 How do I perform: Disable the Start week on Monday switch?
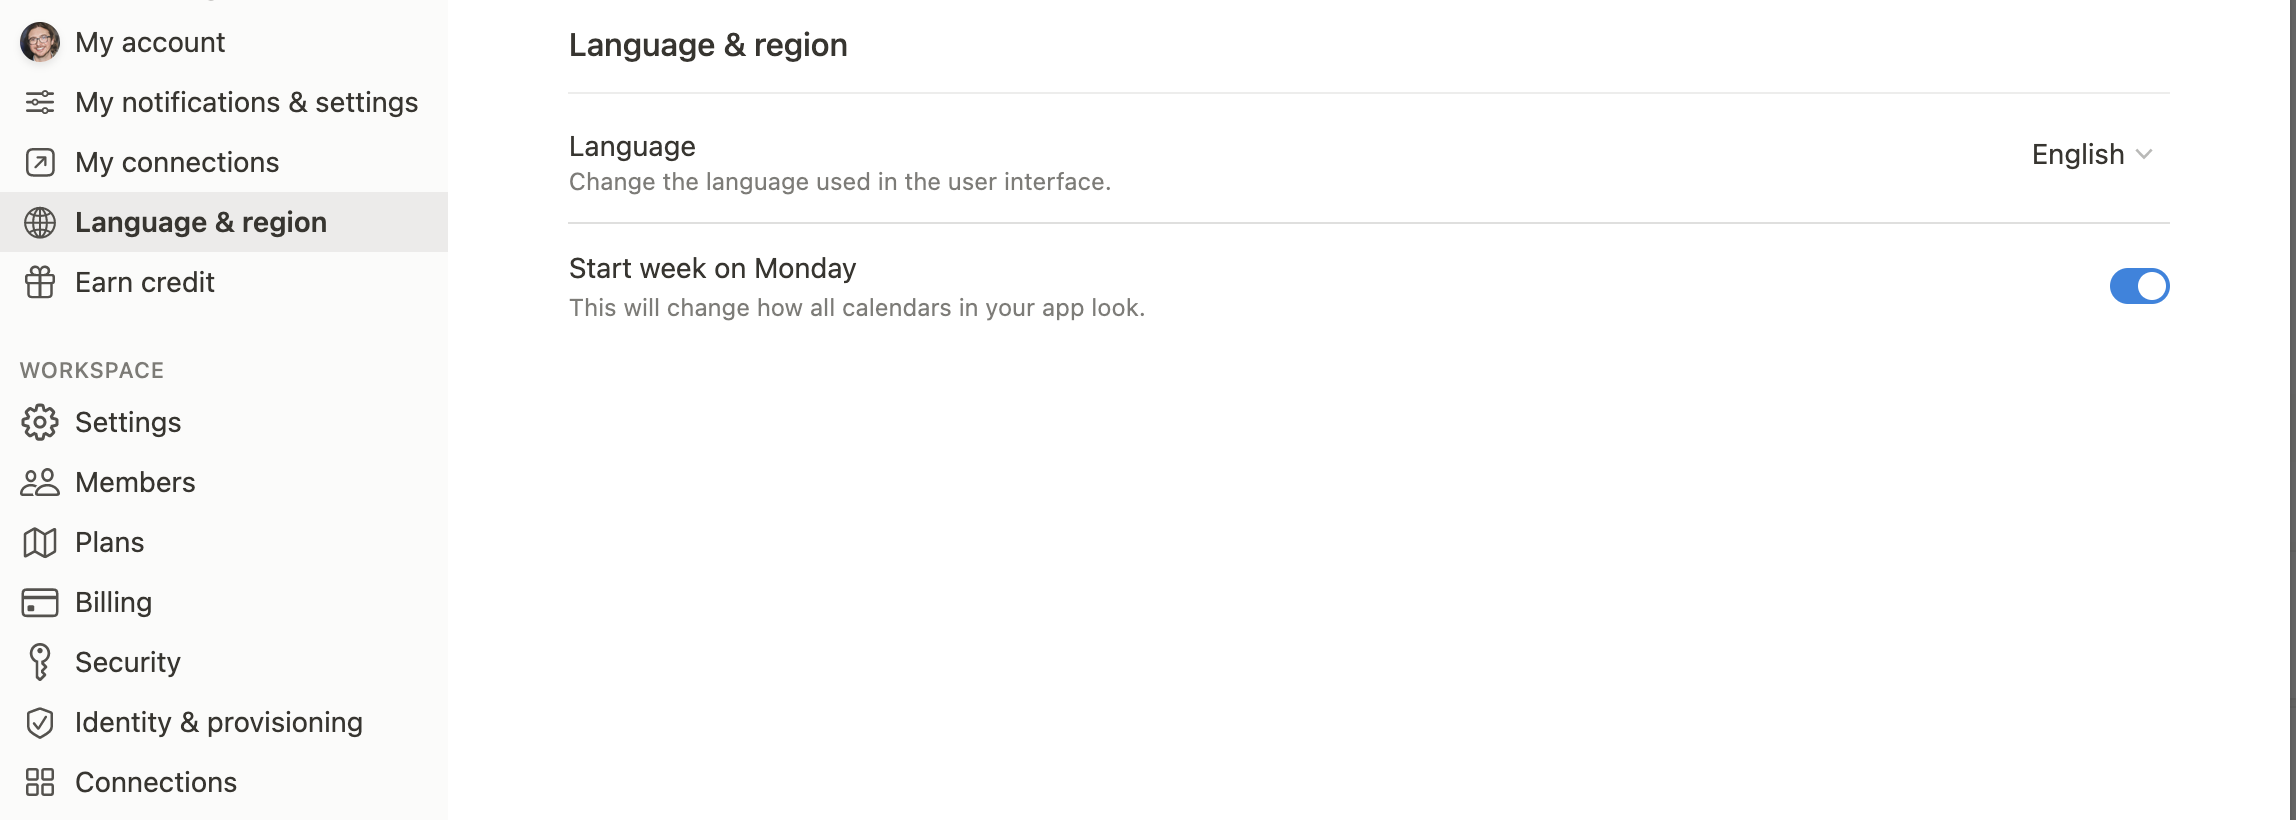pos(2139,286)
